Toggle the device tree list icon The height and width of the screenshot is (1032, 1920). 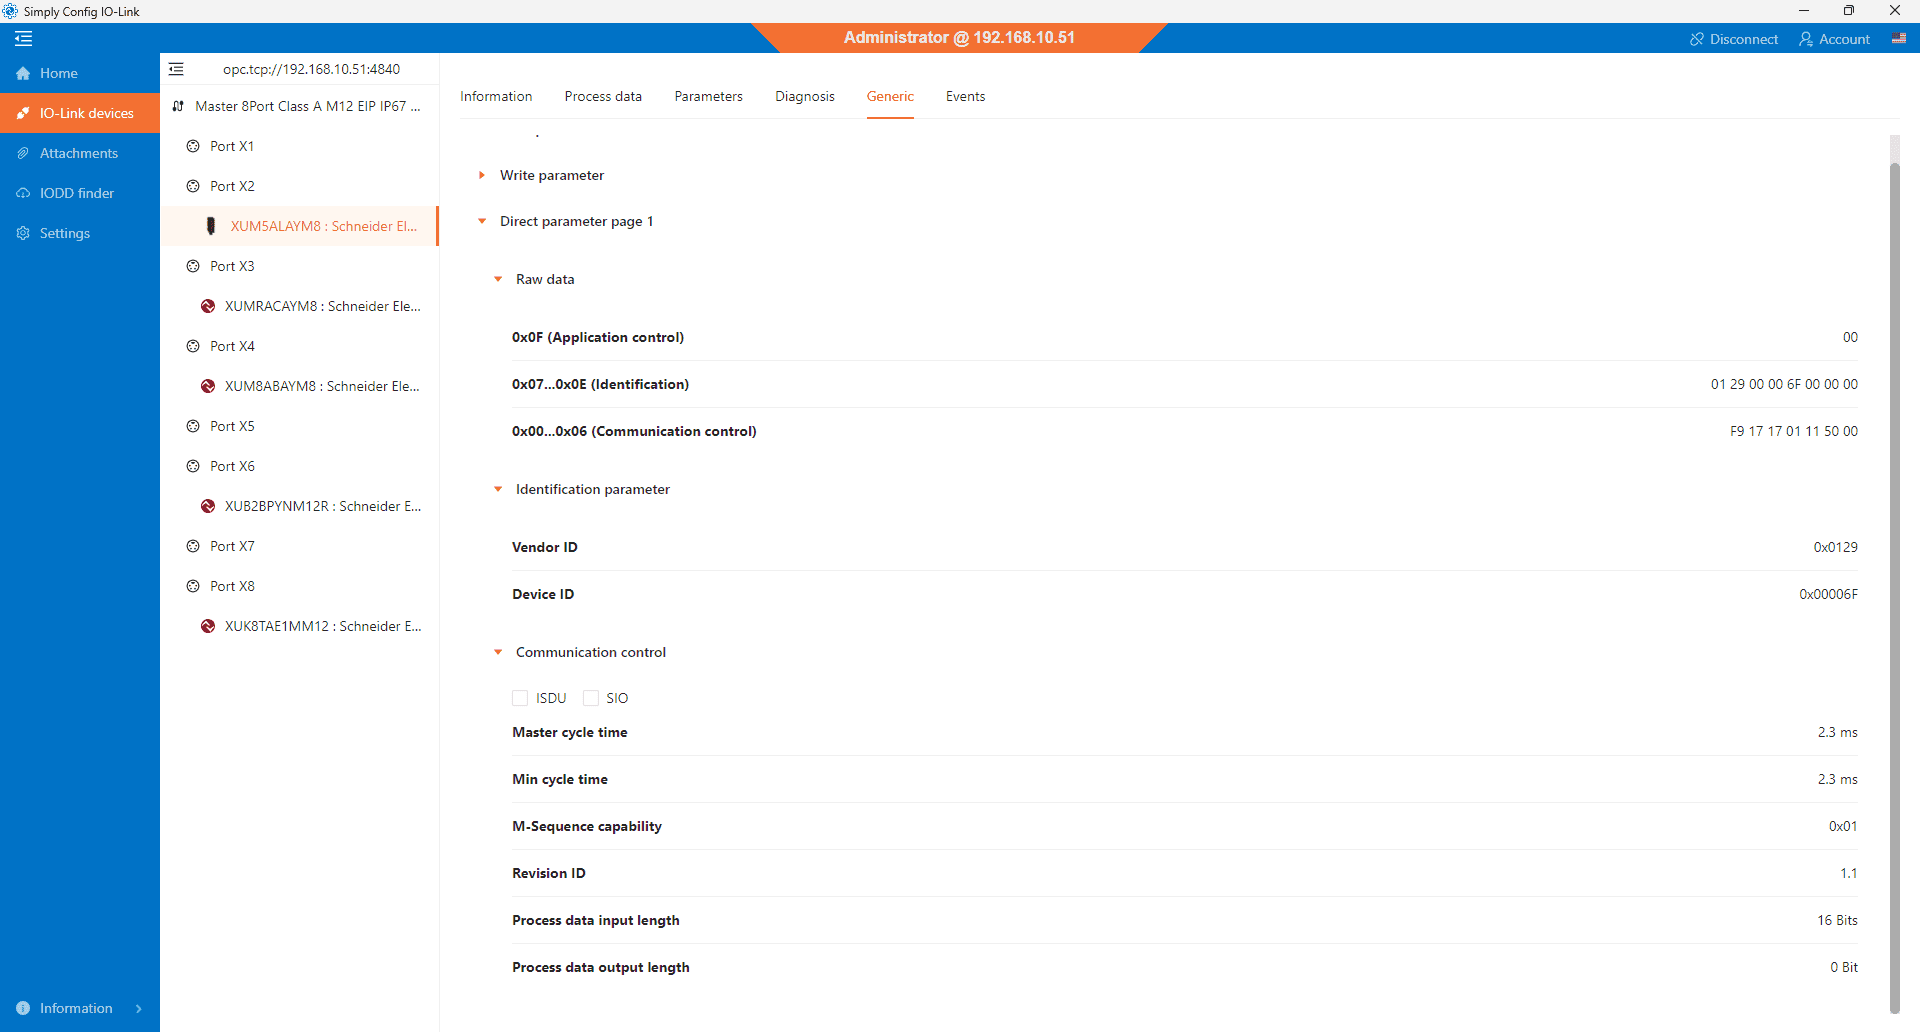click(x=176, y=69)
